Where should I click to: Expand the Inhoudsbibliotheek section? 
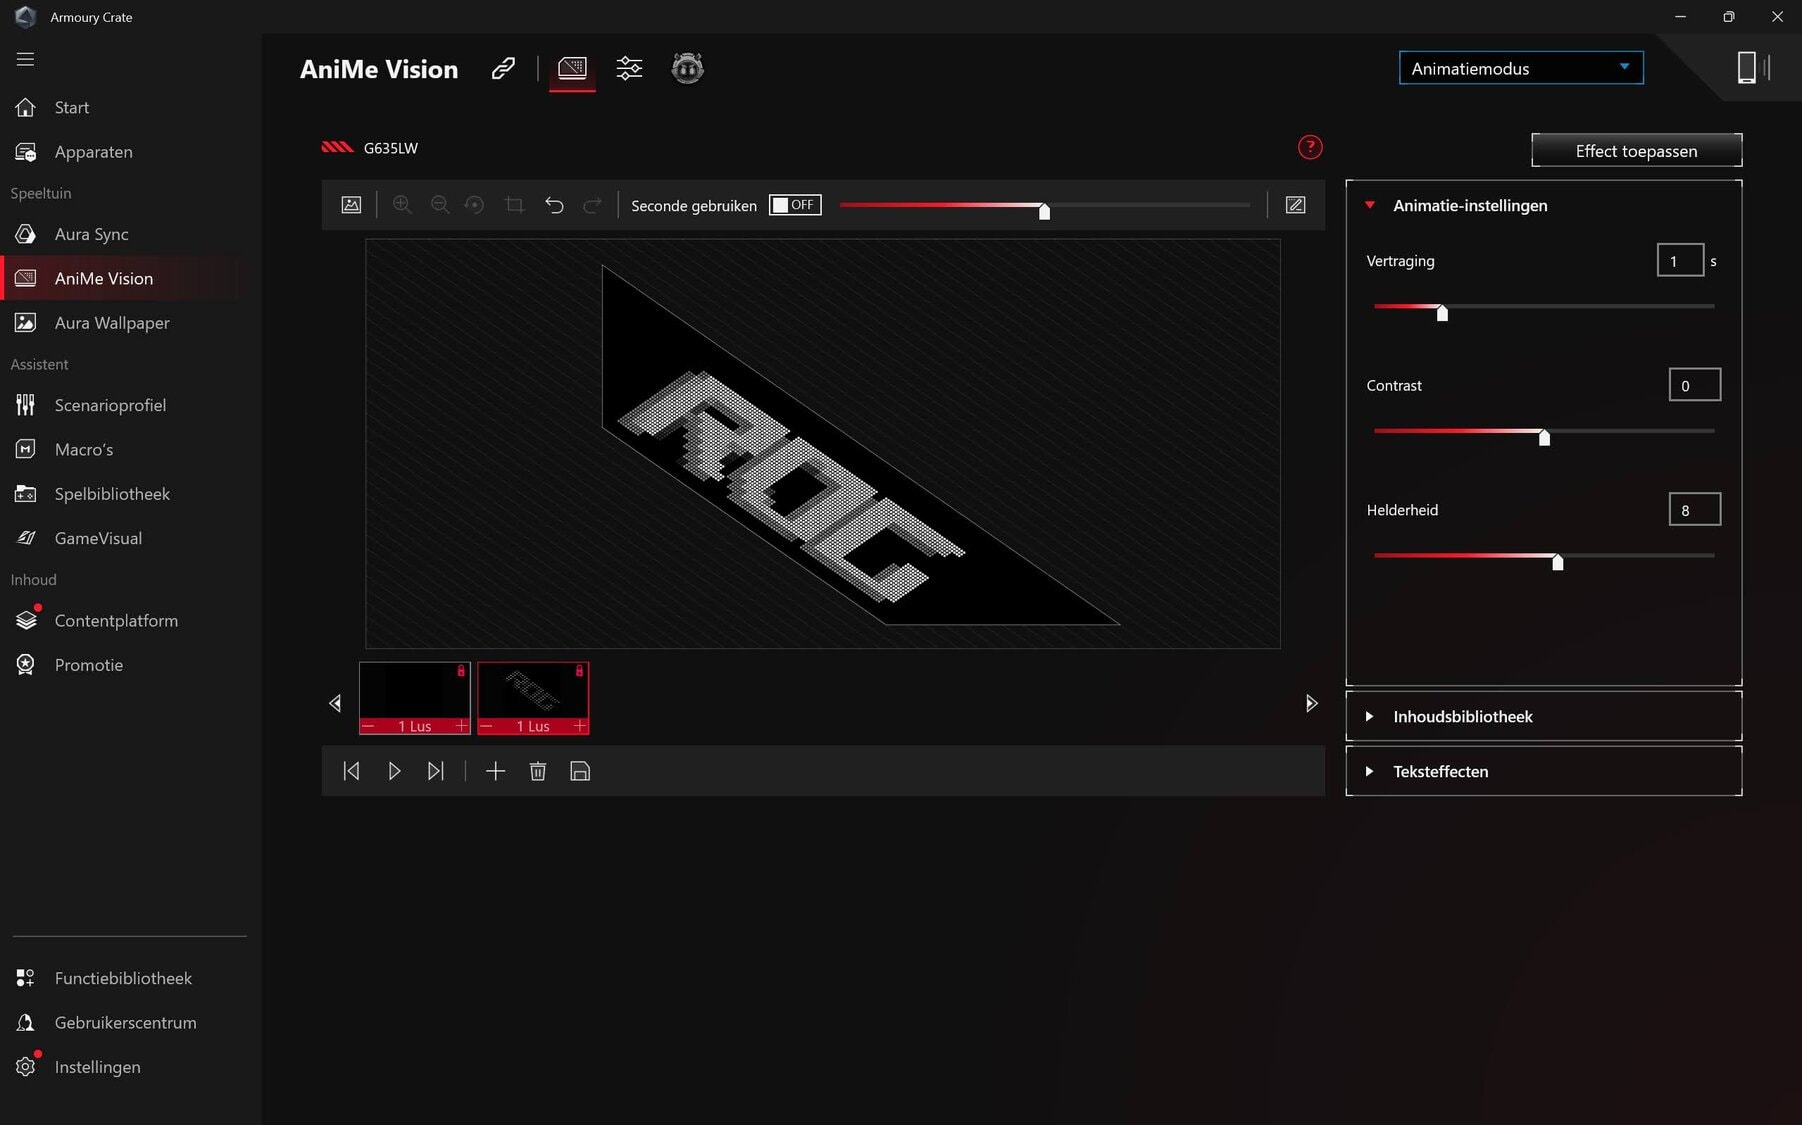tap(1543, 716)
